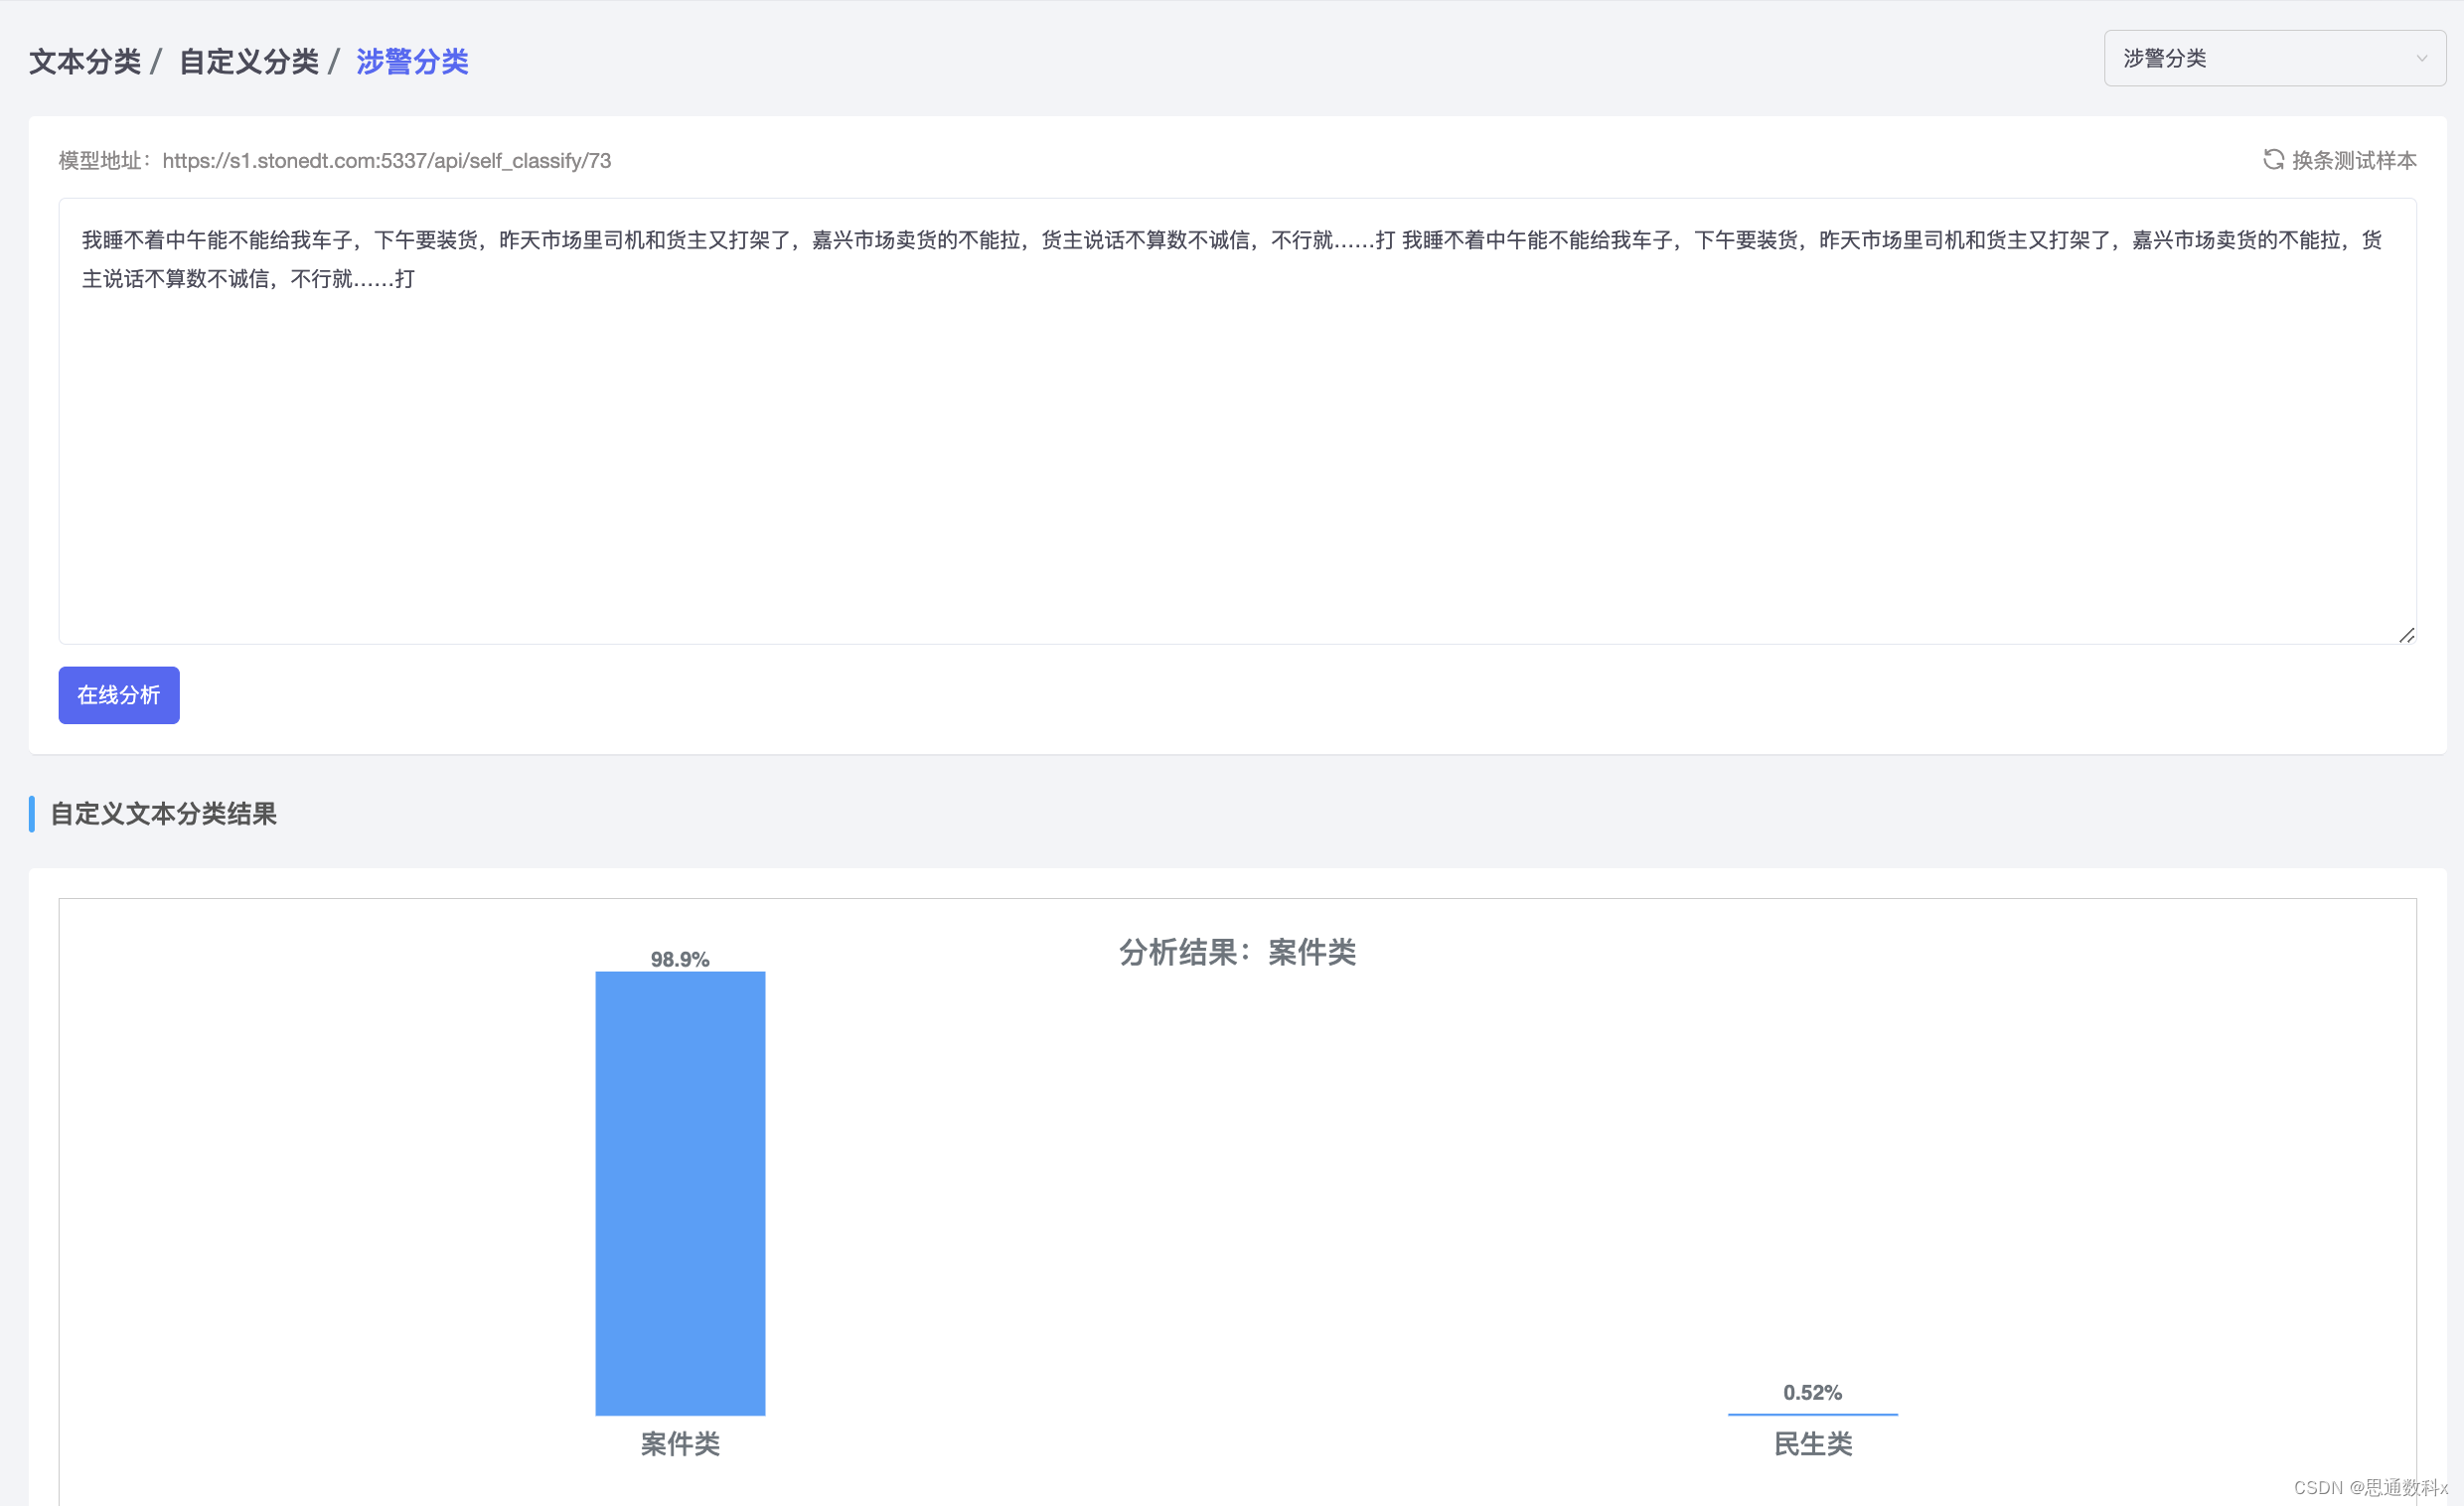Click the 民生类 axis label
Screen dimensions: 2464x1506
click(1812, 1443)
